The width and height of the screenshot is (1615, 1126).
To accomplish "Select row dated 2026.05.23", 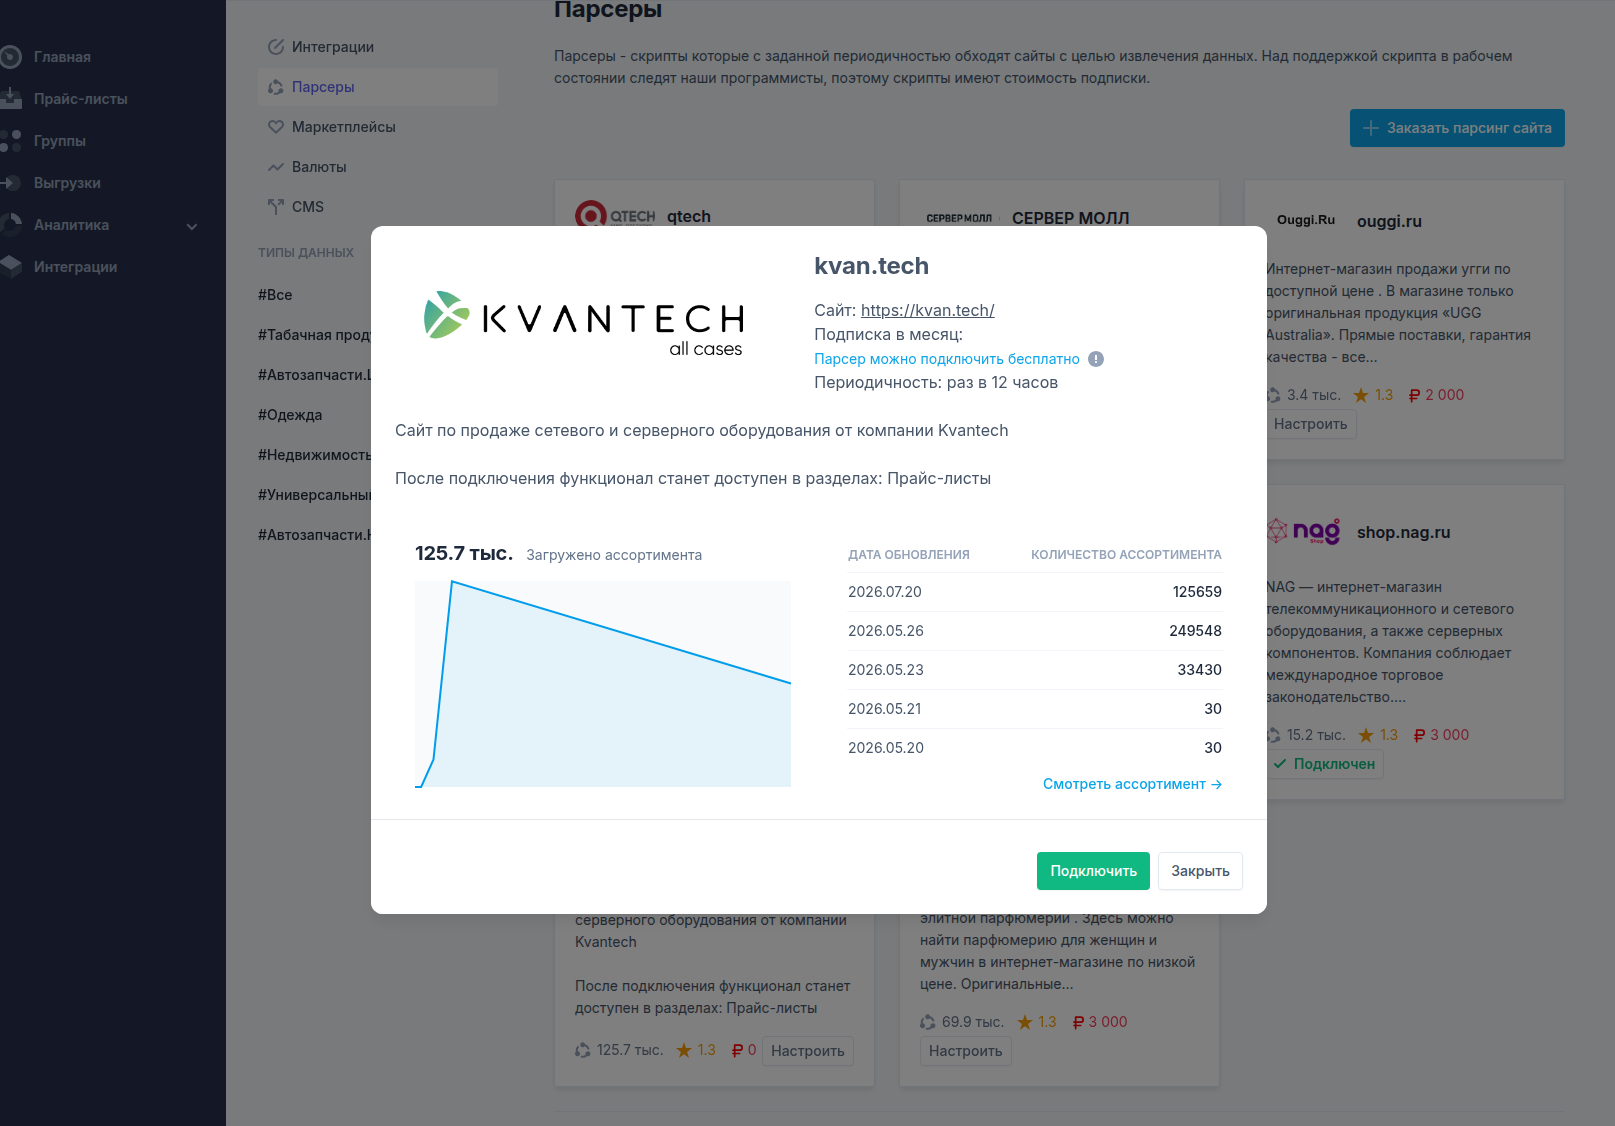I will 1035,670.
